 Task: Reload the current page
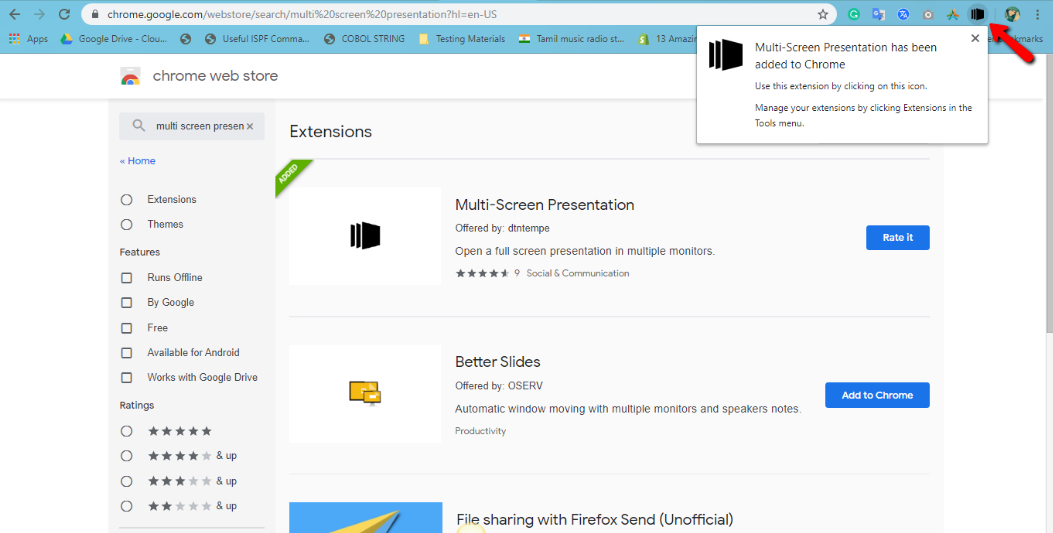point(64,14)
